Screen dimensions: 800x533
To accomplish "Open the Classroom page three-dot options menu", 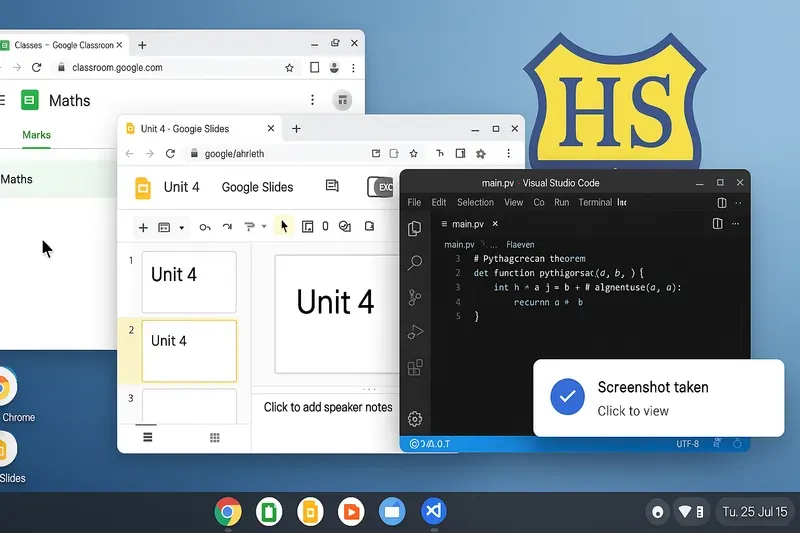I will click(312, 100).
